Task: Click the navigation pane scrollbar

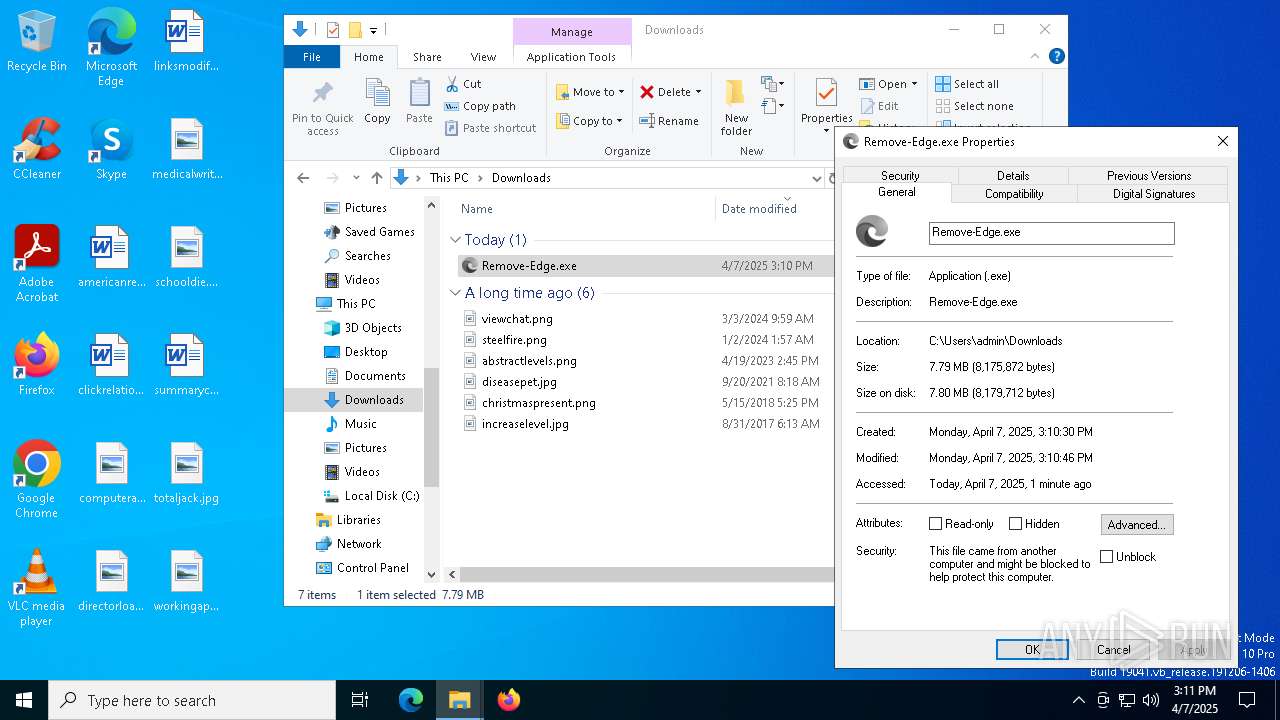Action: click(432, 427)
